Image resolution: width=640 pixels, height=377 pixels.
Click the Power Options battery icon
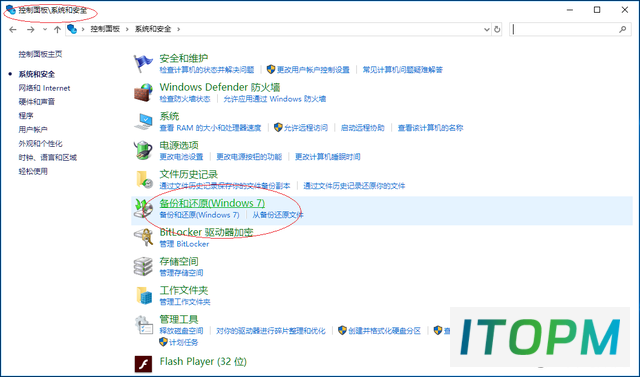[x=143, y=151]
